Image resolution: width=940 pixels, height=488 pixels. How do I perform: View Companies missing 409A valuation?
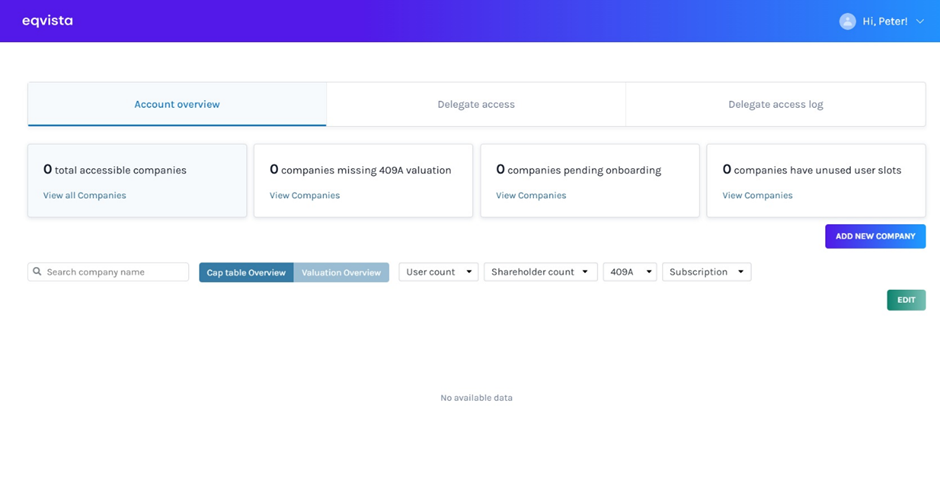[304, 196]
